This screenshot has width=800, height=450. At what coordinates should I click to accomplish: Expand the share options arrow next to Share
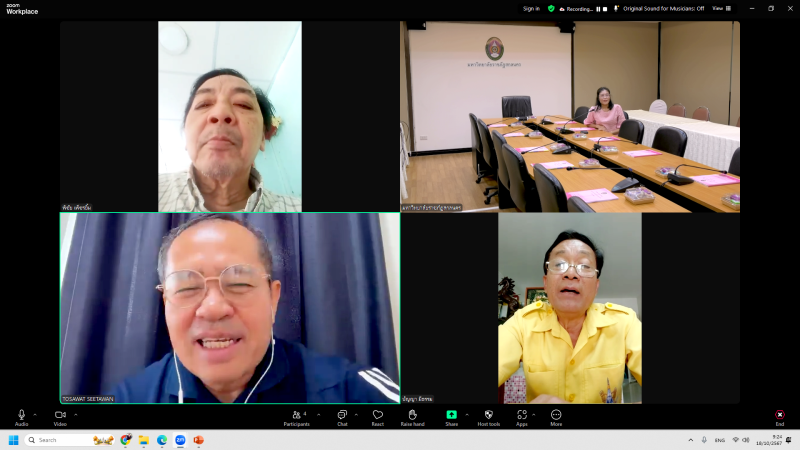466,414
